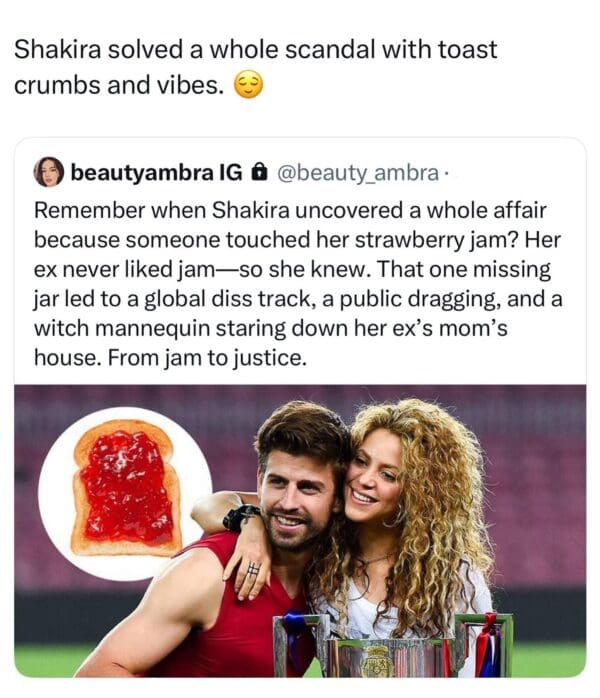600x698 pixels.
Task: Click the red jam toast picture
Action: tap(125, 489)
